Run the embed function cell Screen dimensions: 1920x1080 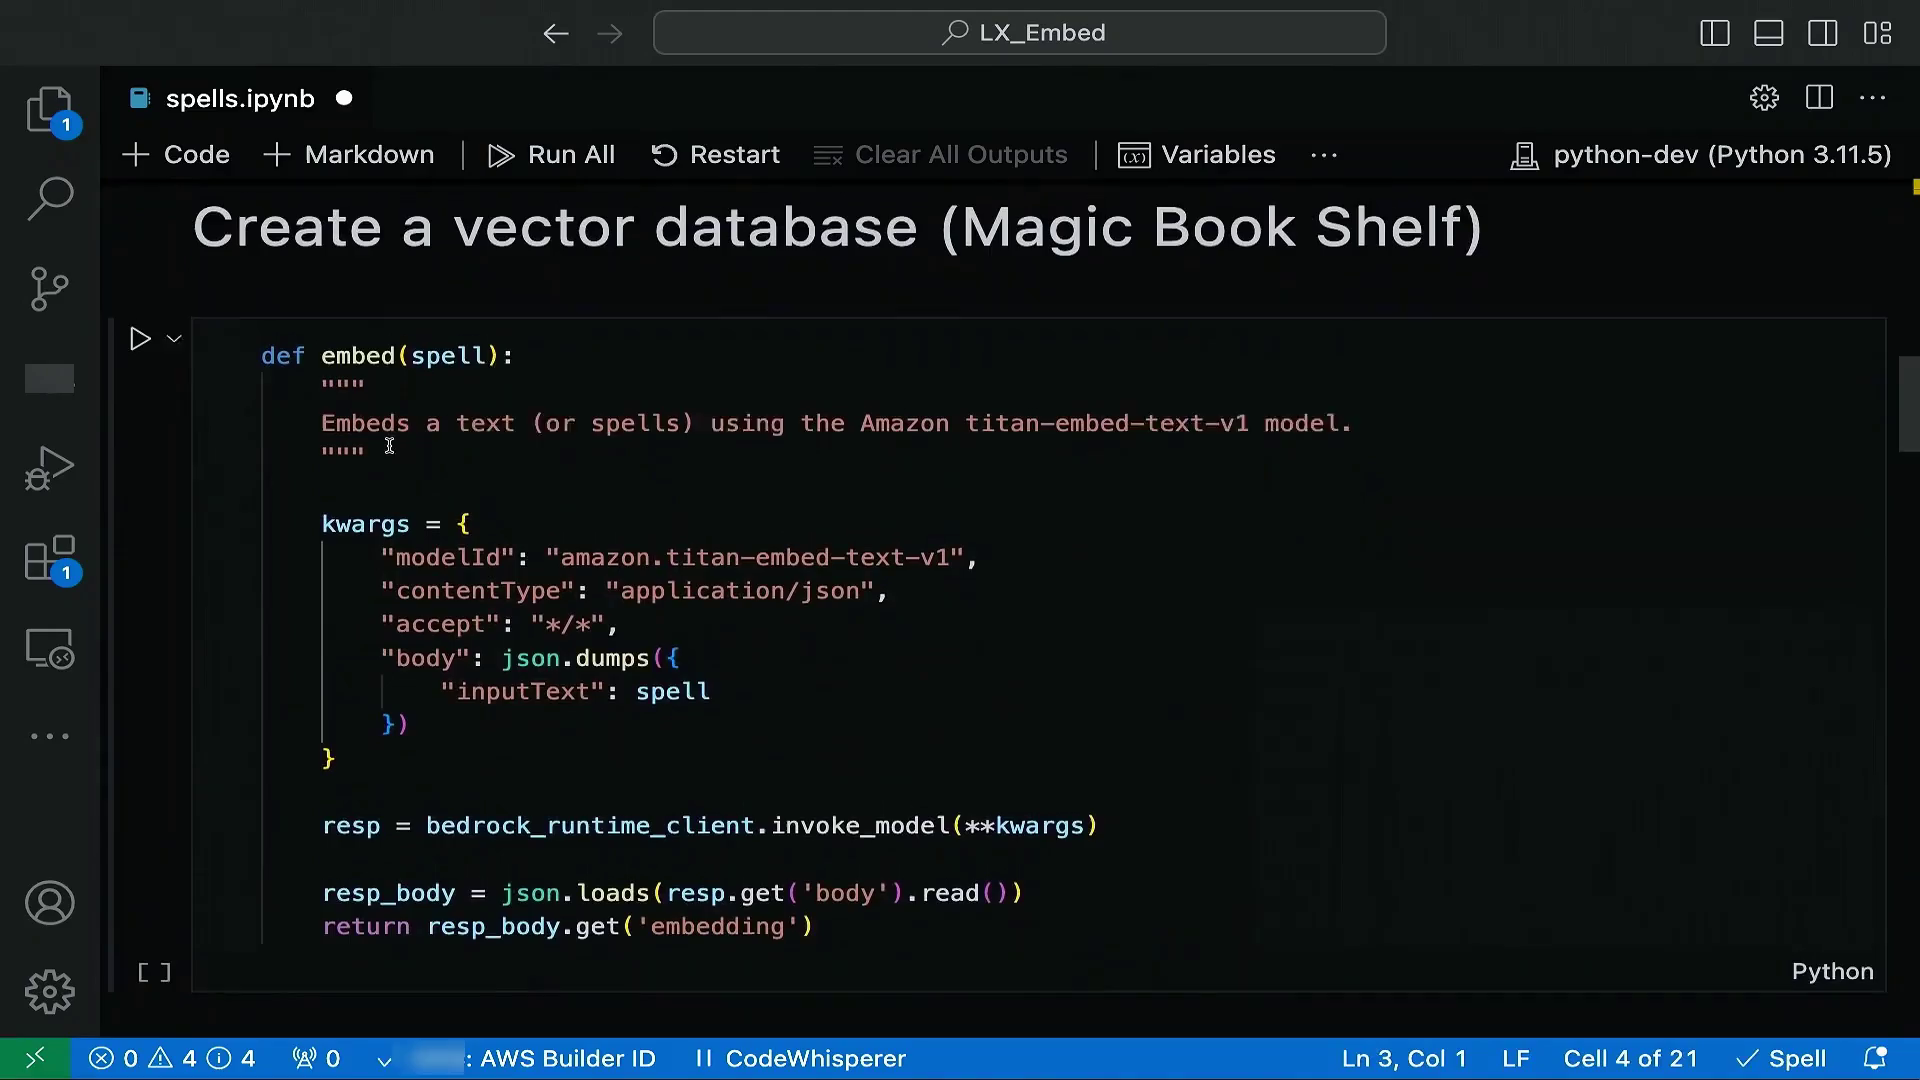click(140, 339)
